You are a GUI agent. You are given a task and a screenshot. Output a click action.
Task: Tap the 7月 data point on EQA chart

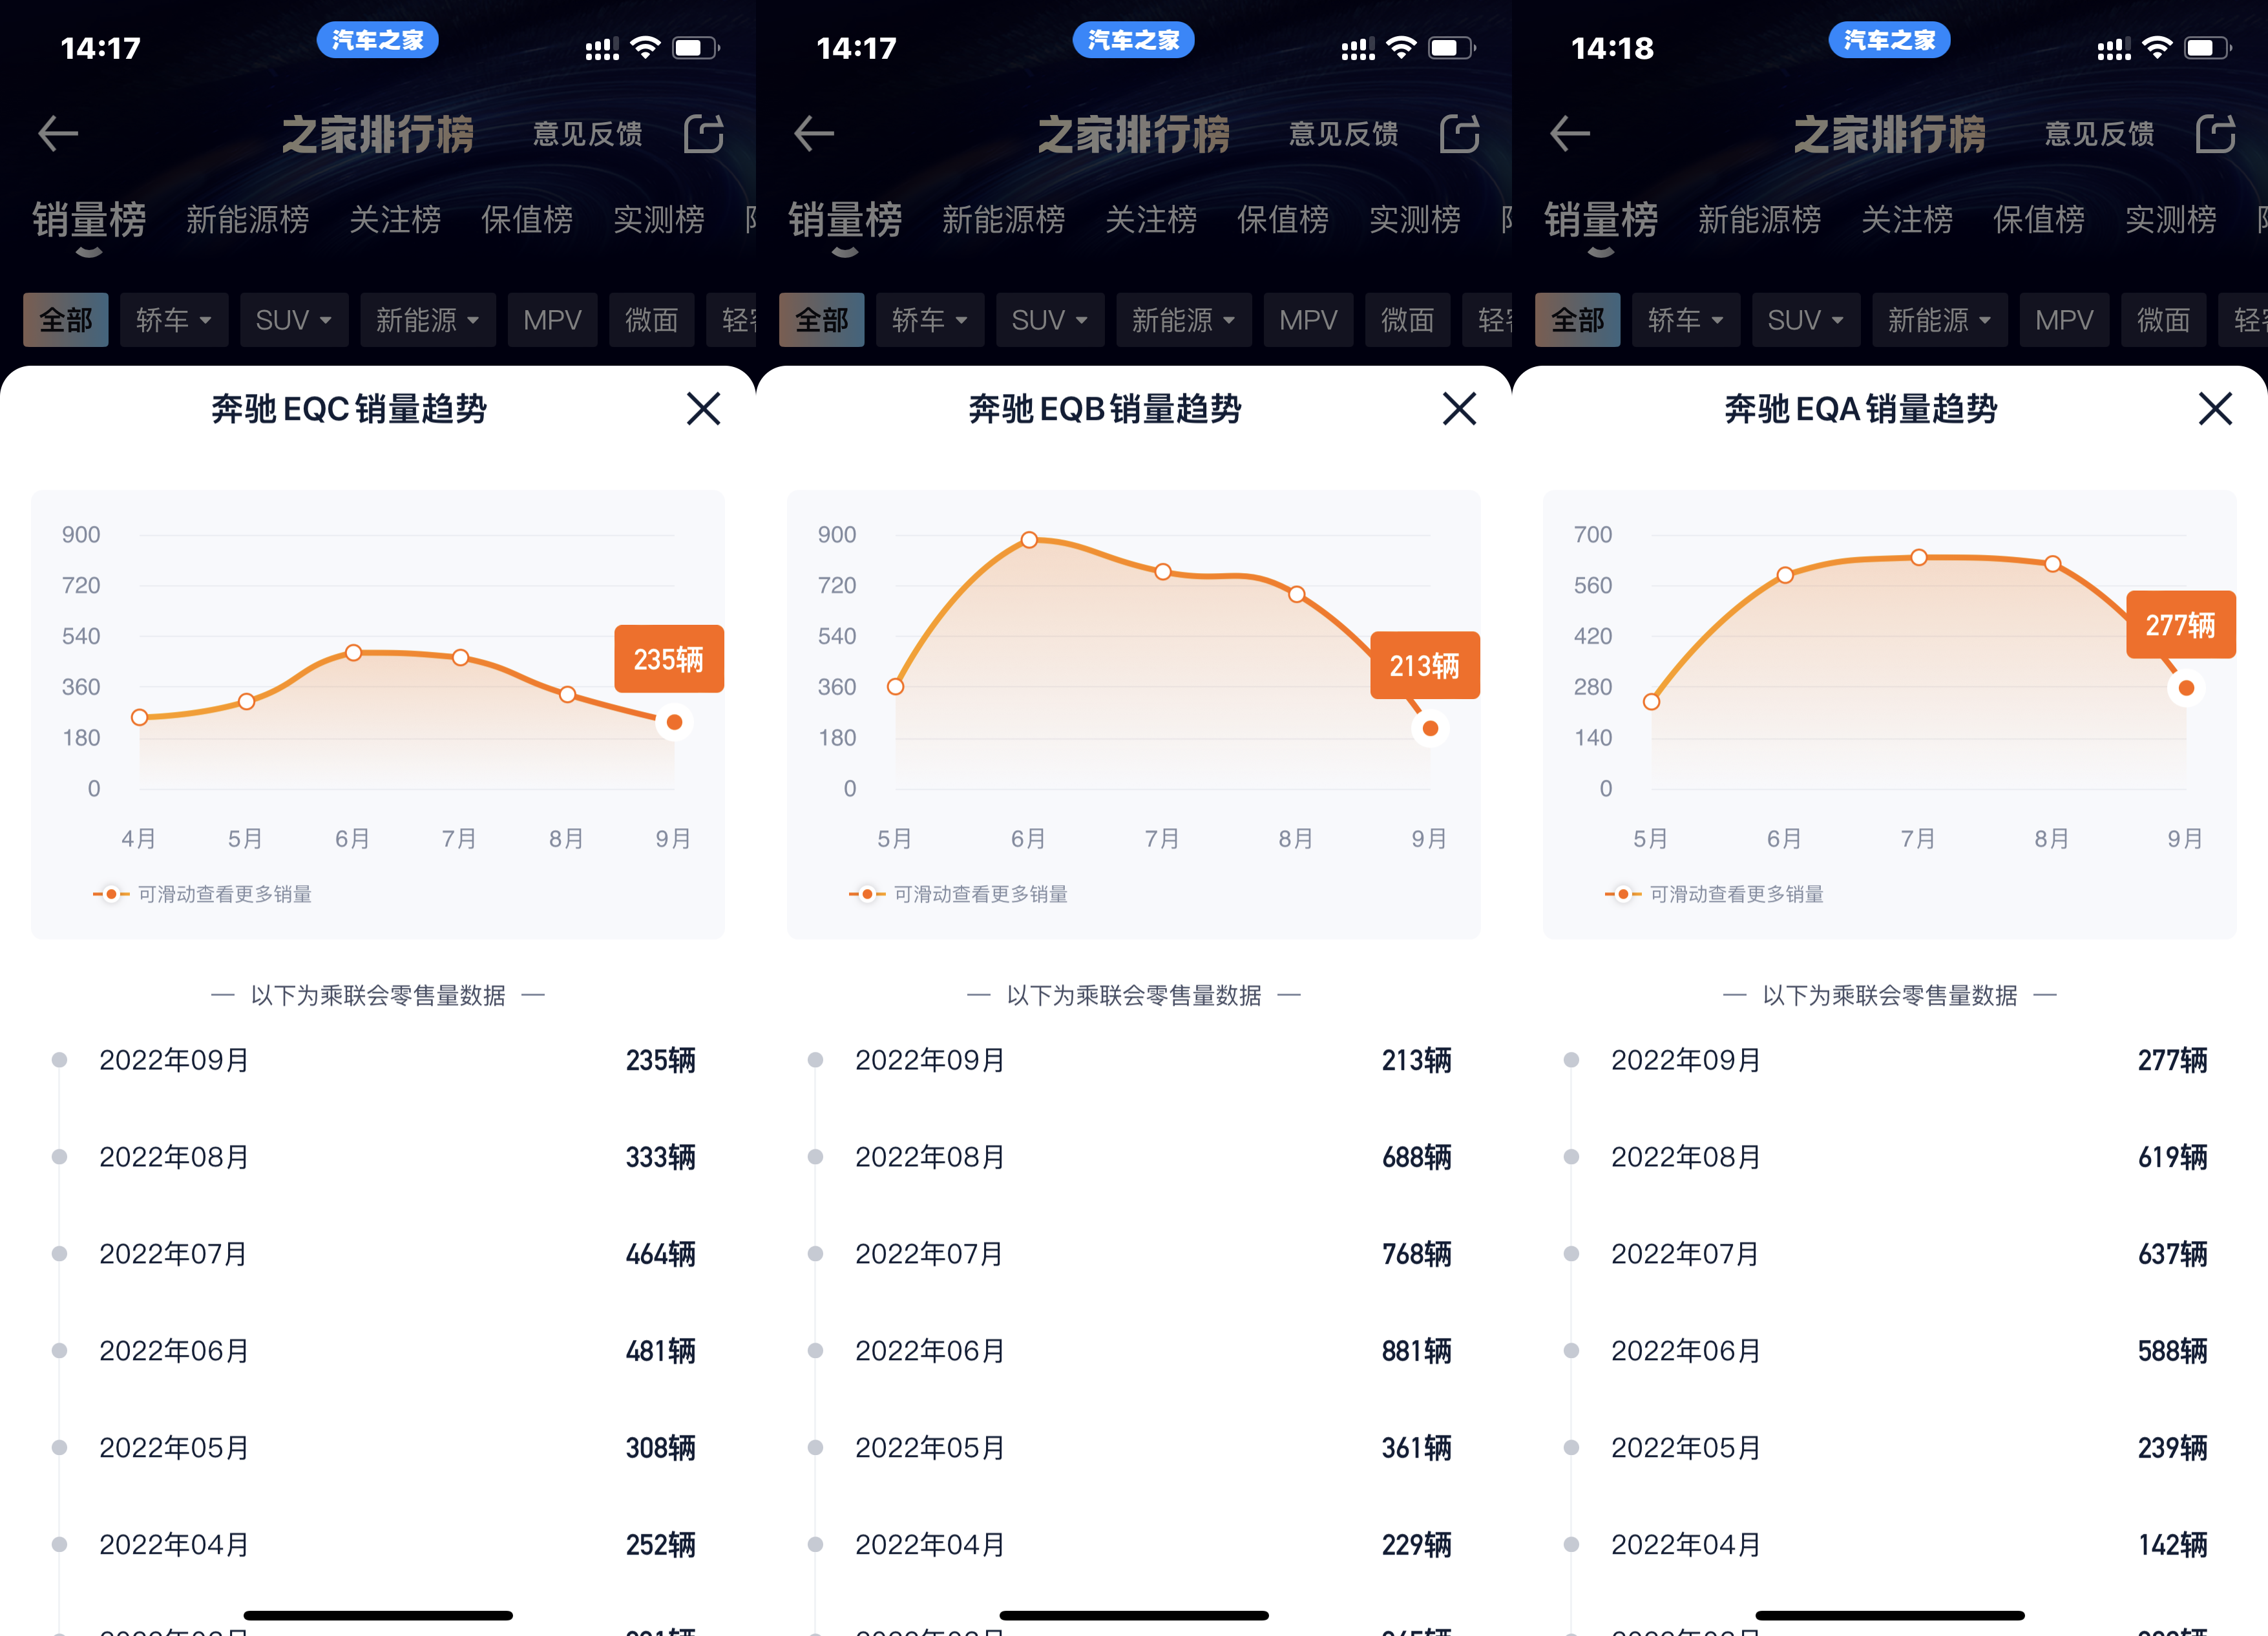click(1919, 557)
